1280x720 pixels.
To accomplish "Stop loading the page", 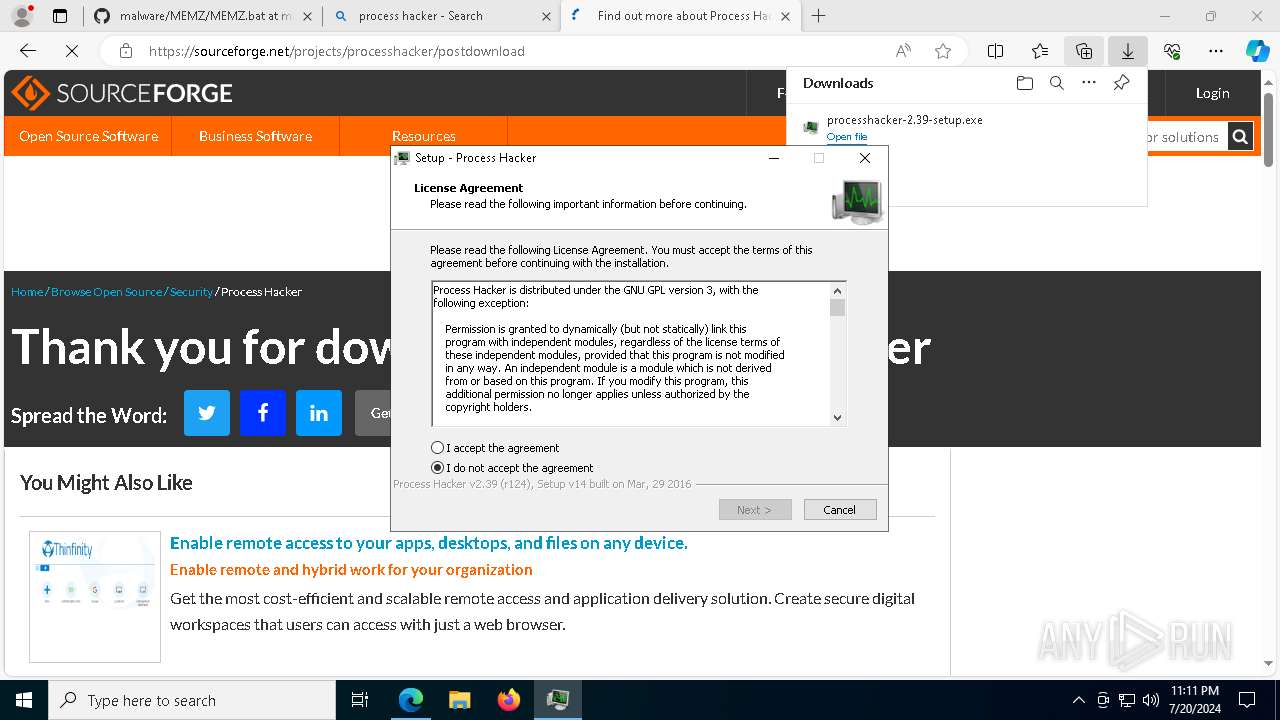I will (x=74, y=51).
